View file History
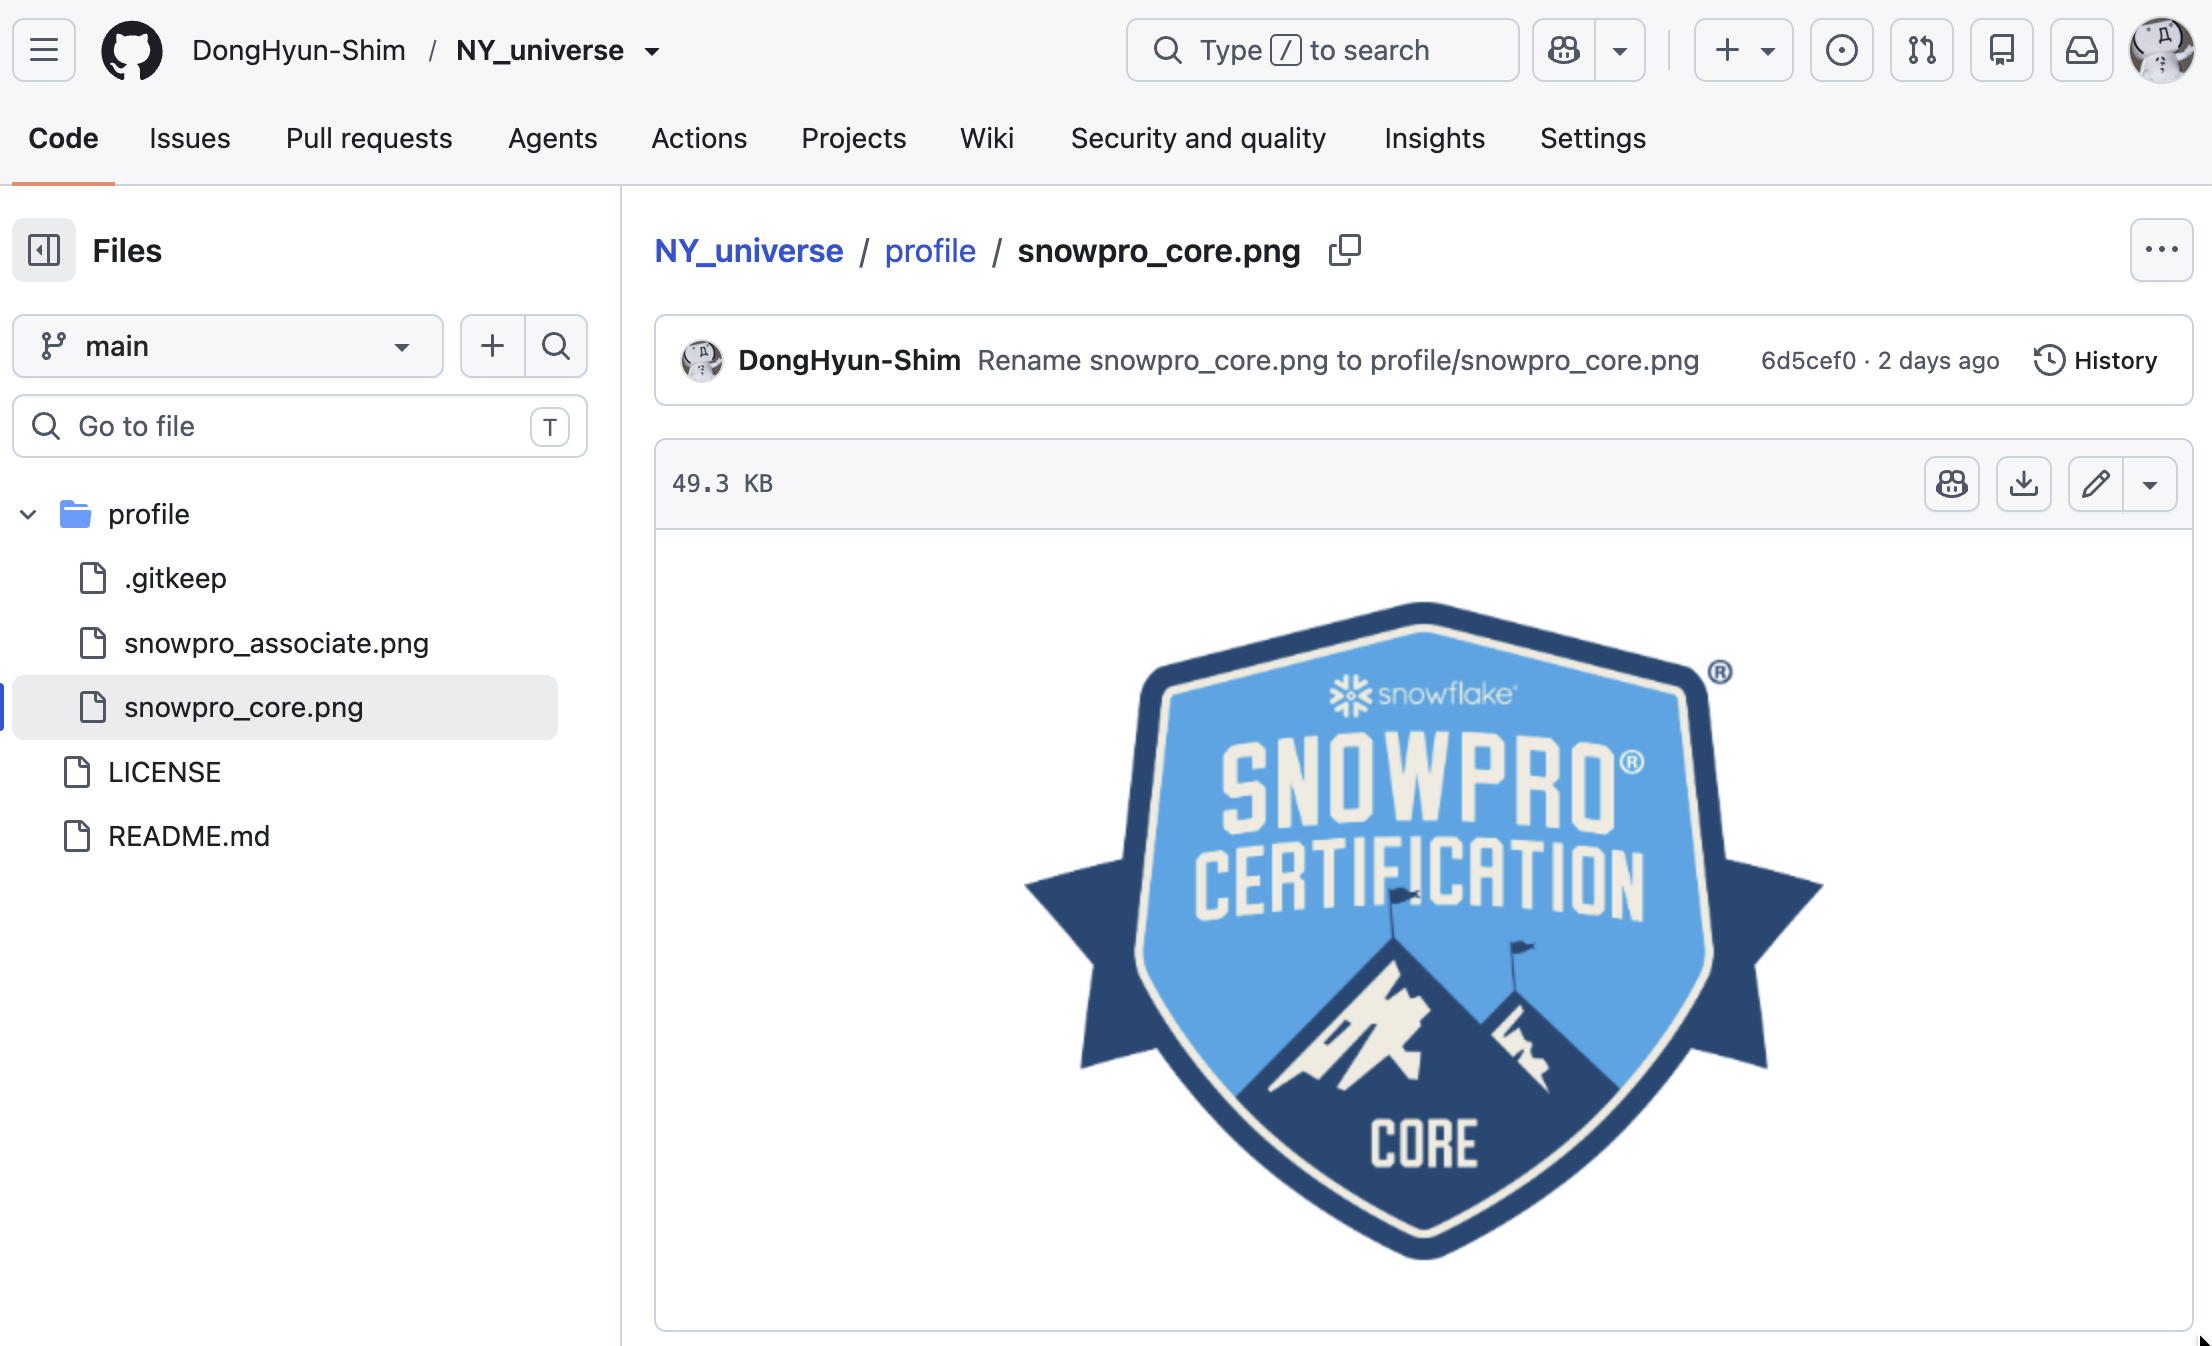2212x1346 pixels. pos(2096,360)
